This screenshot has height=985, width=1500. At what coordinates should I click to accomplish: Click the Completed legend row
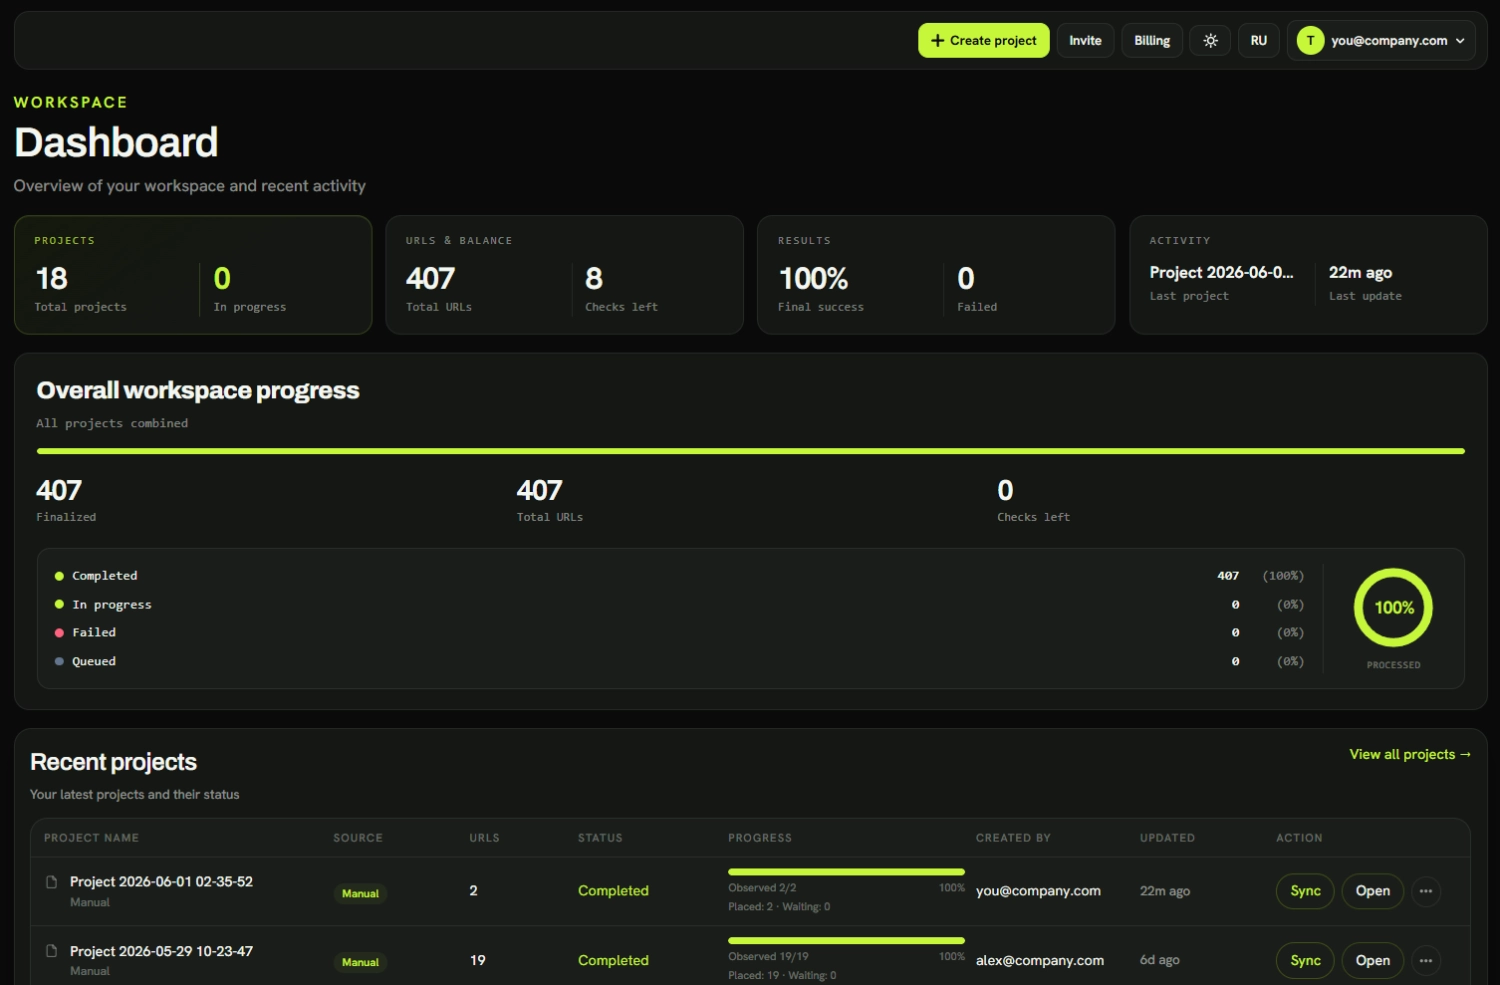pyautogui.click(x=680, y=576)
